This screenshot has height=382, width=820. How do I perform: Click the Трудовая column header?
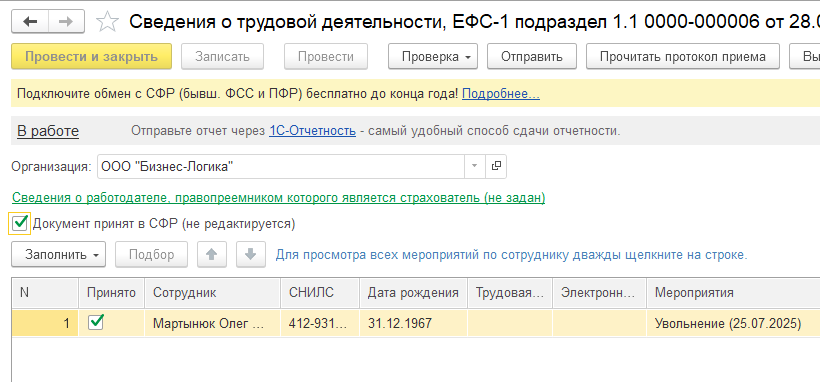tap(510, 293)
